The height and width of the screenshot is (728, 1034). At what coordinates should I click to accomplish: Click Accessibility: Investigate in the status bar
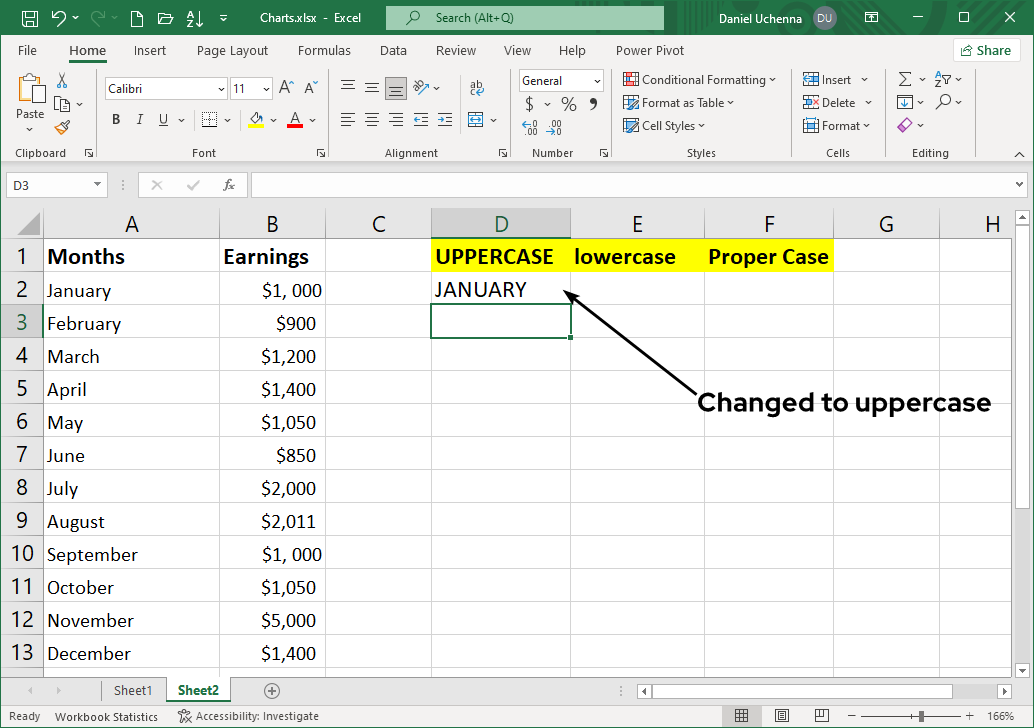pos(249,716)
